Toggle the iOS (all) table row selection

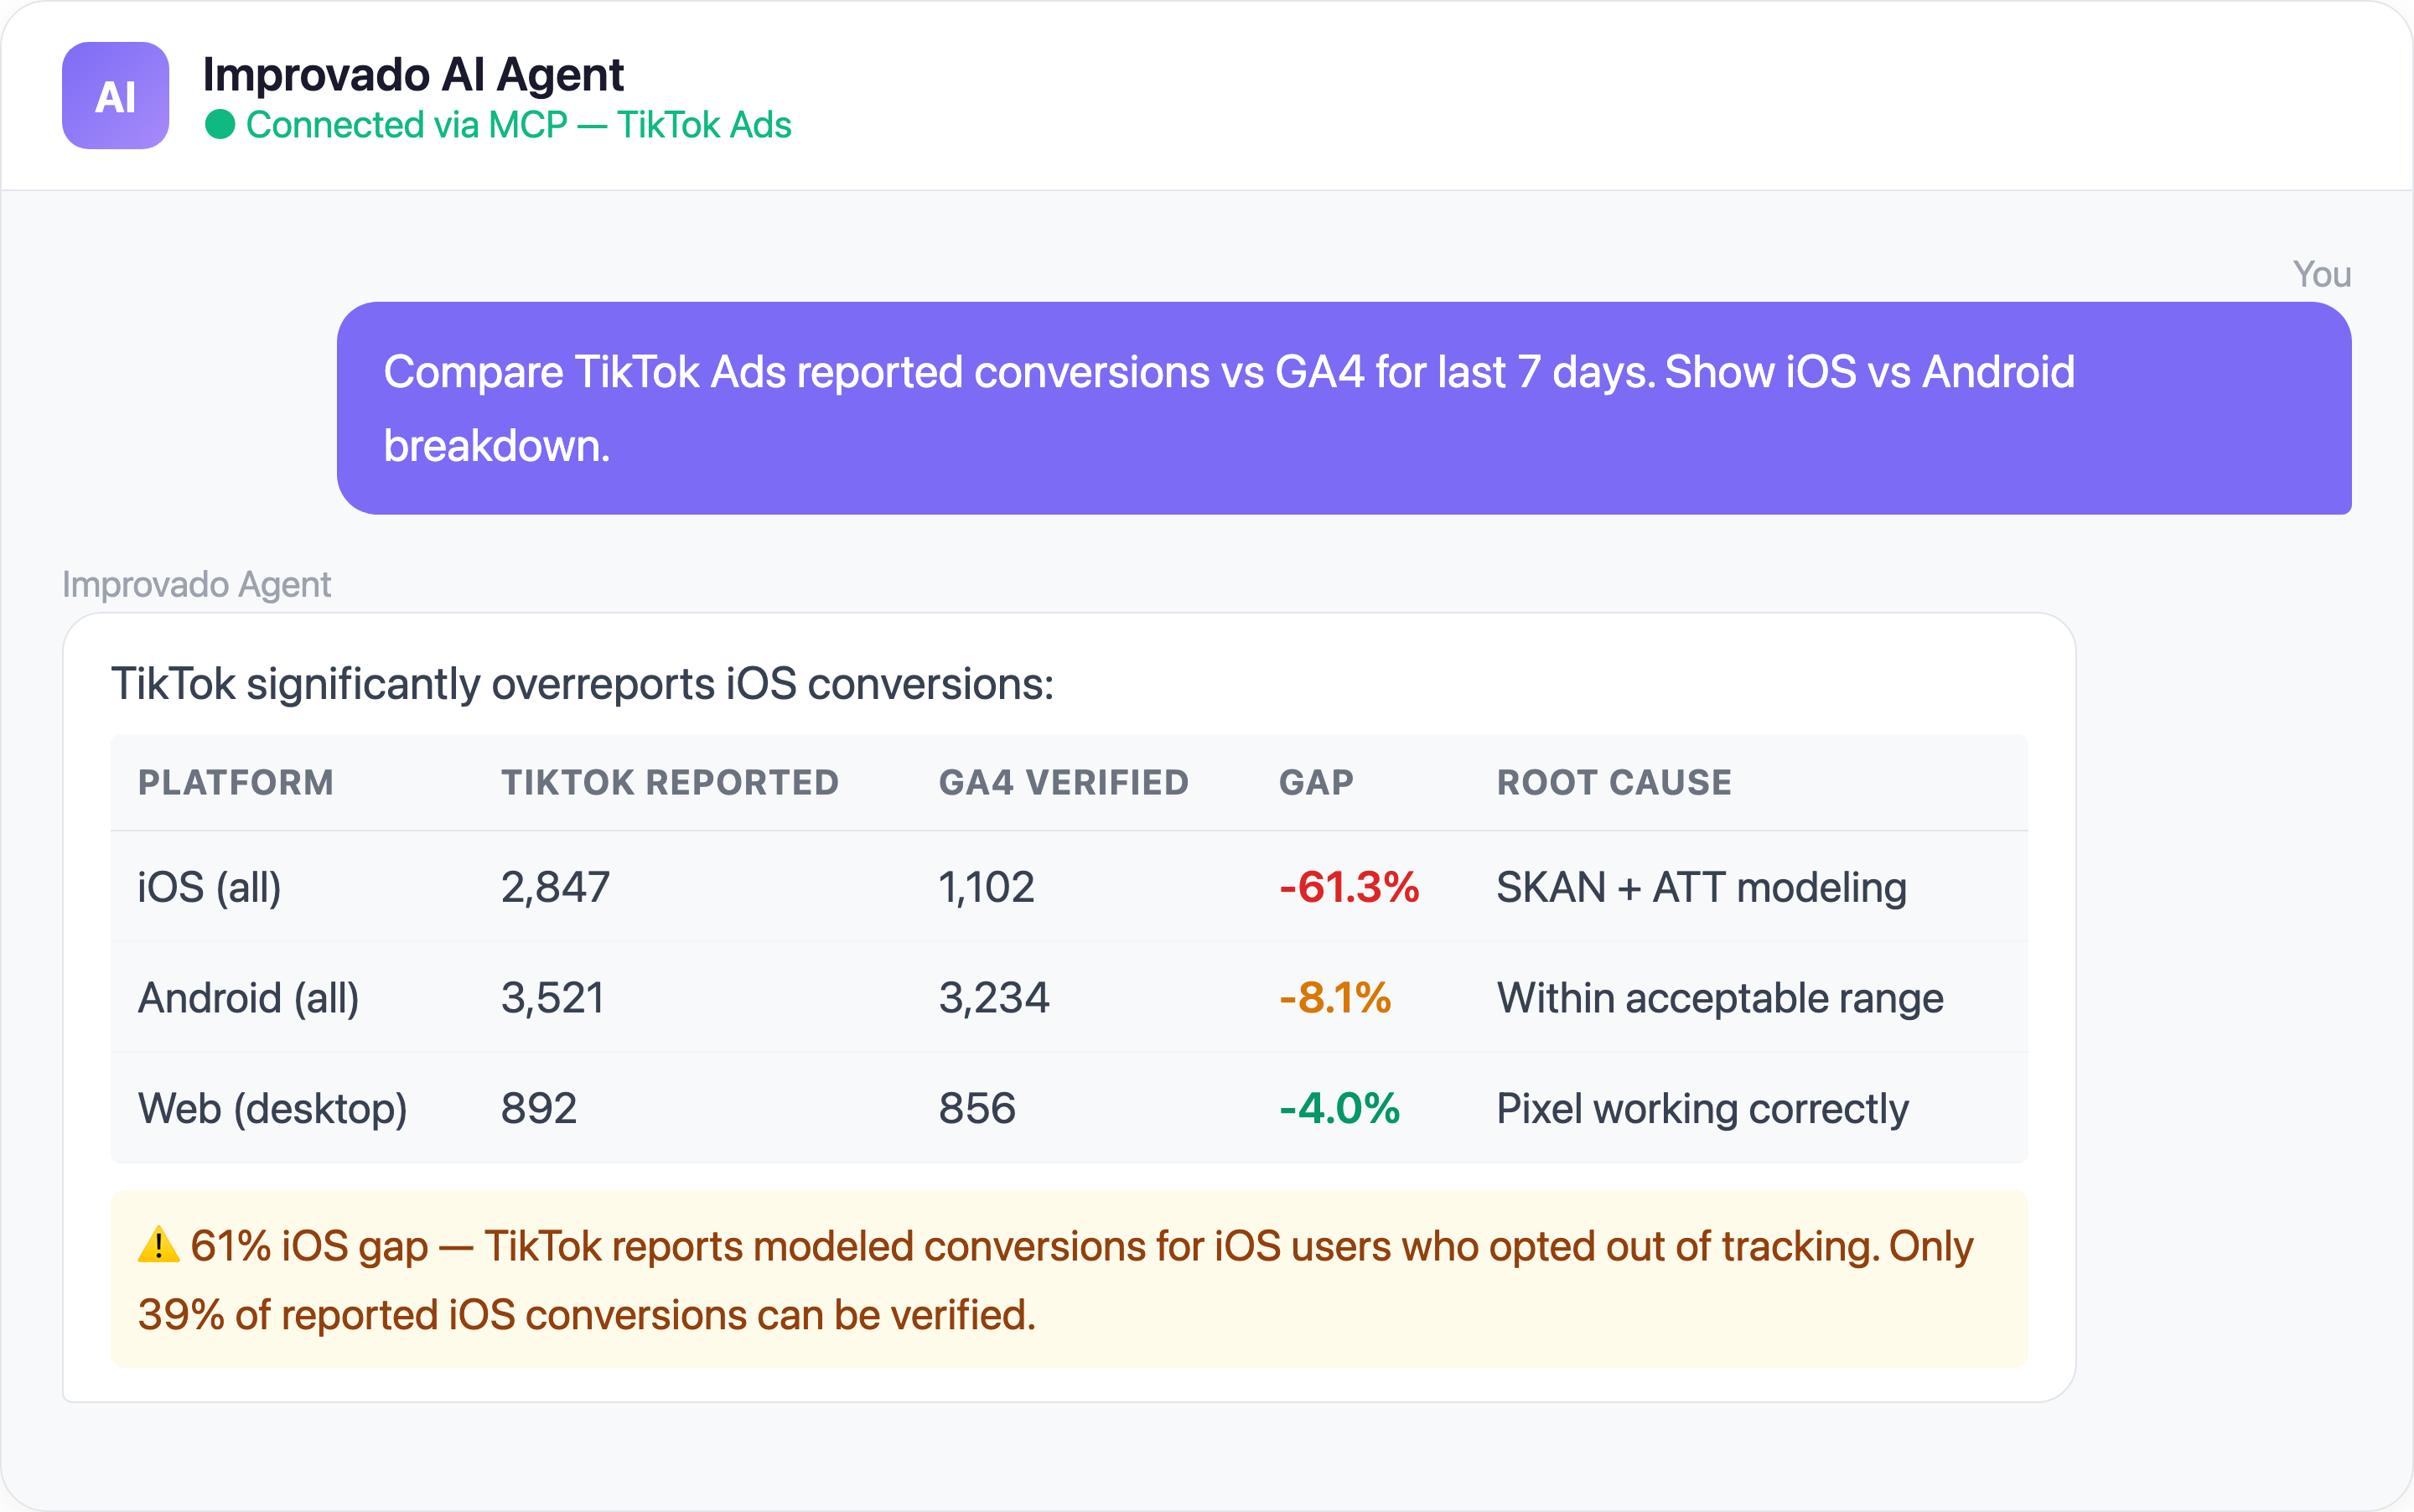[x=210, y=886]
